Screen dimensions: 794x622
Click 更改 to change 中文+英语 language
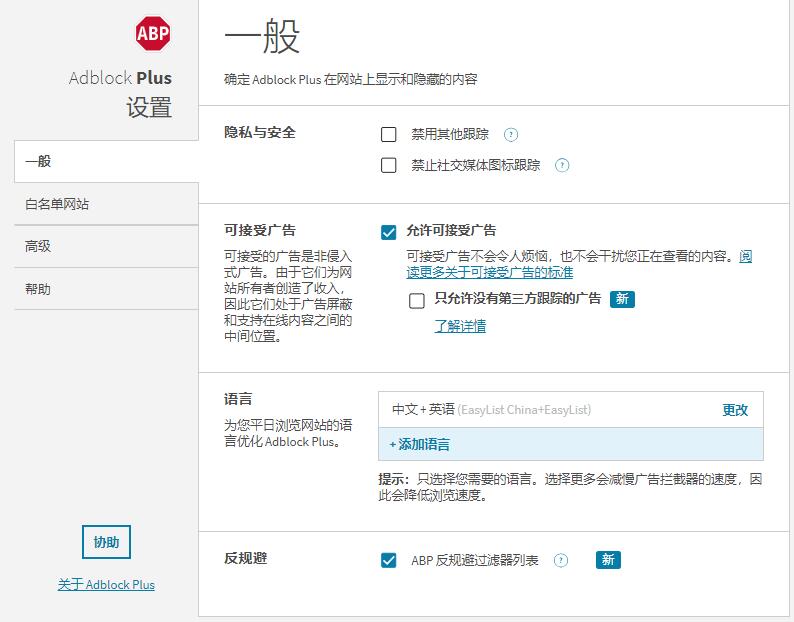[x=735, y=410]
